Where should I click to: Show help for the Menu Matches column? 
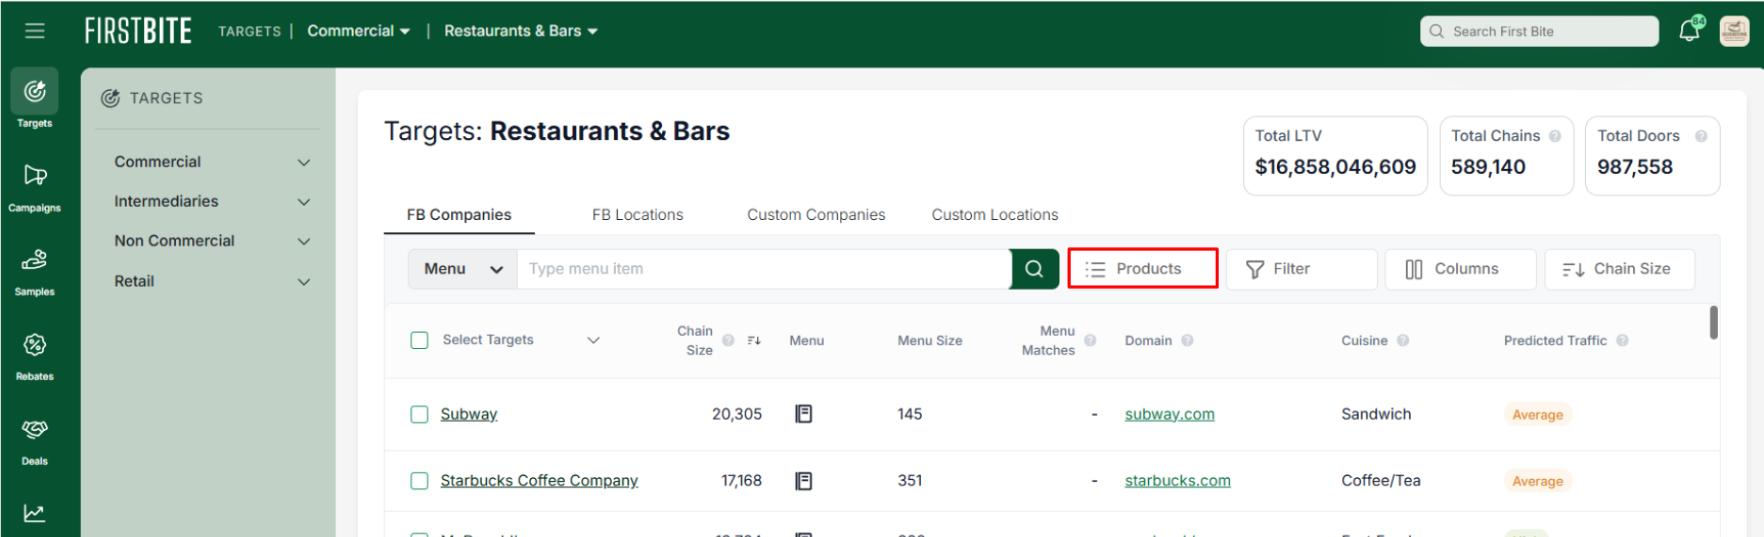(1090, 340)
